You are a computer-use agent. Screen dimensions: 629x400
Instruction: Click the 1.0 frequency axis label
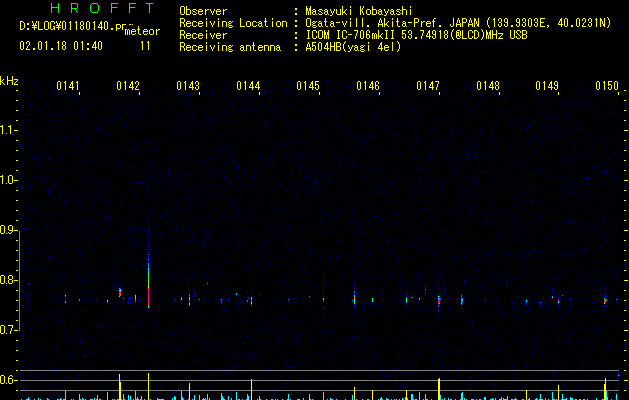click(8, 180)
